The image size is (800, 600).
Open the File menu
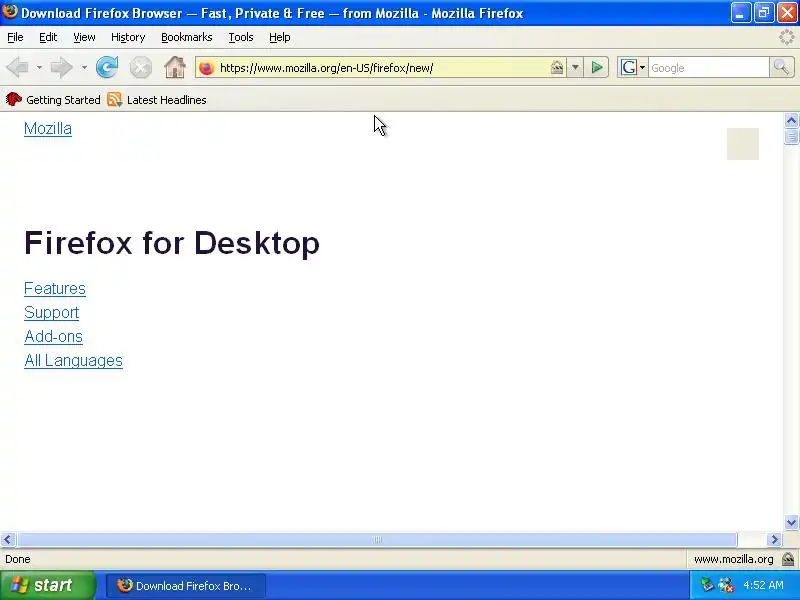(x=15, y=37)
